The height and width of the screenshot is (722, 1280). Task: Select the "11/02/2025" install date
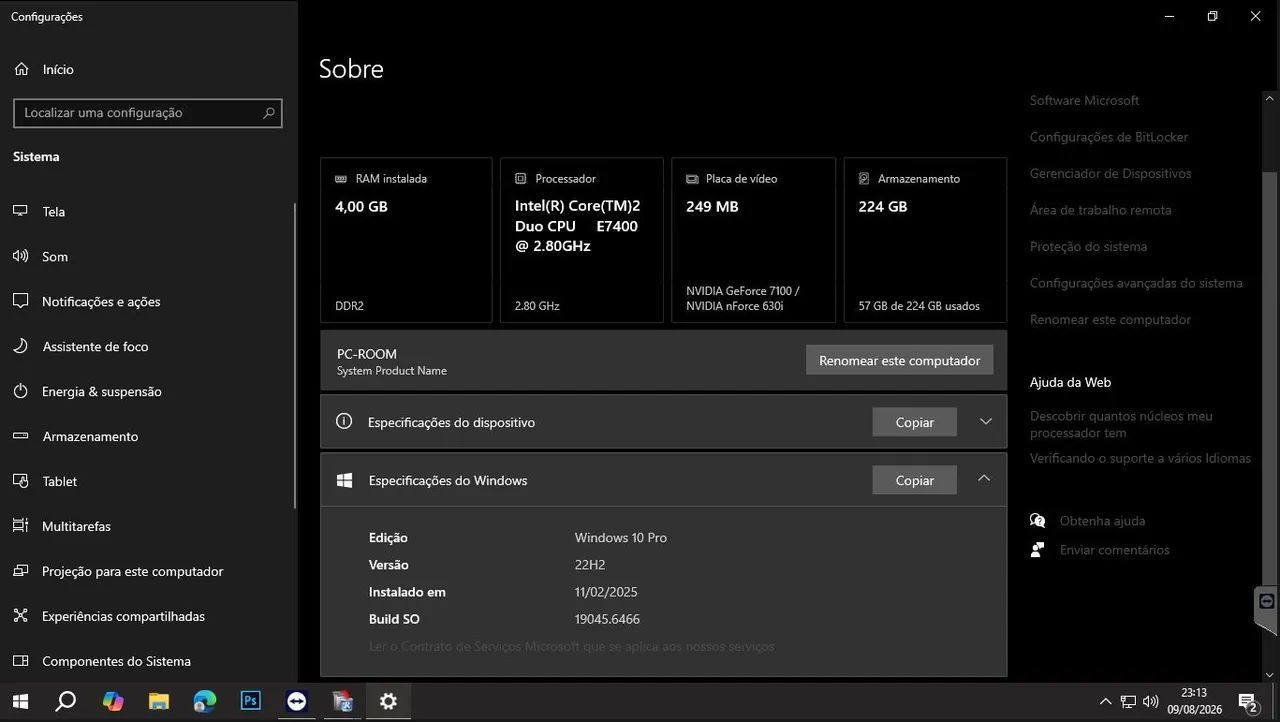[606, 592]
